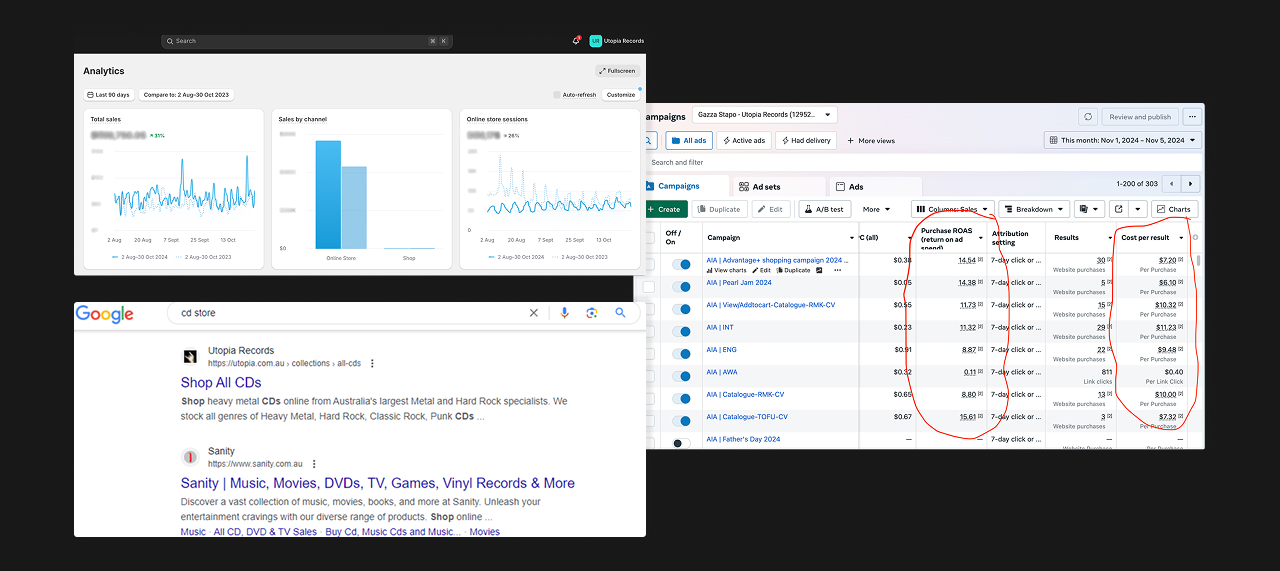Viewport: 1280px width, 571px height.
Task: Open the Shop All CDs search result
Action: 221,382
